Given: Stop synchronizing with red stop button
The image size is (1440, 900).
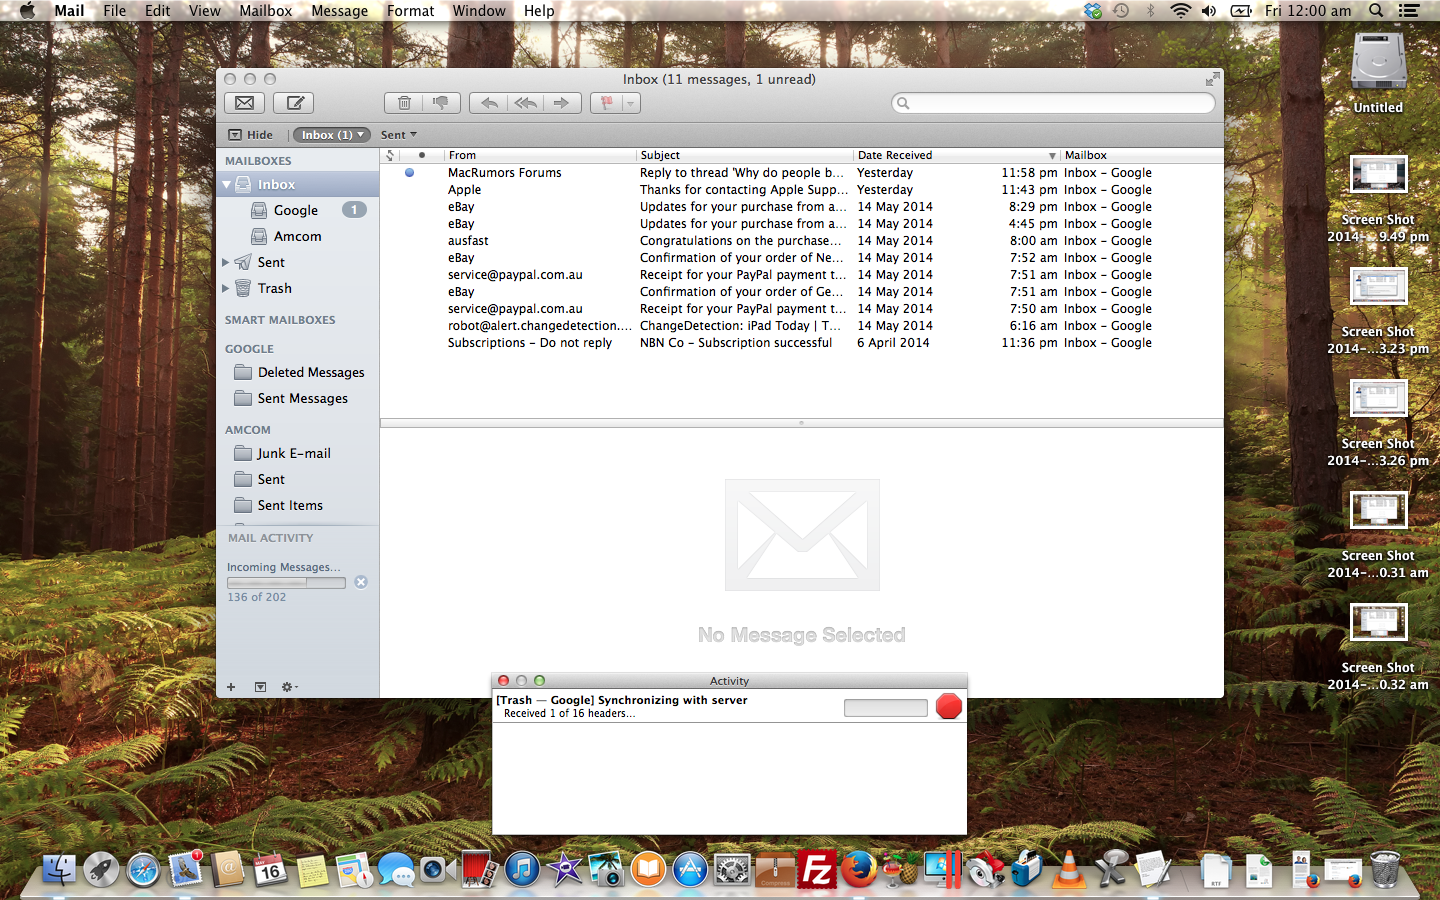Looking at the screenshot, I should (949, 706).
